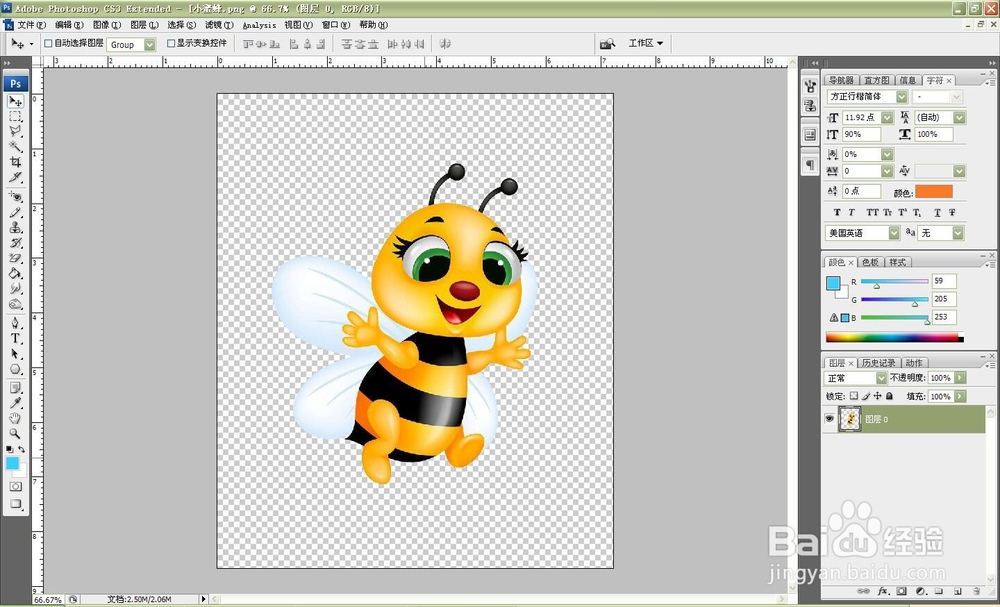This screenshot has width=1000, height=607.
Task: Select the Notes tool
Action: [x=15, y=388]
